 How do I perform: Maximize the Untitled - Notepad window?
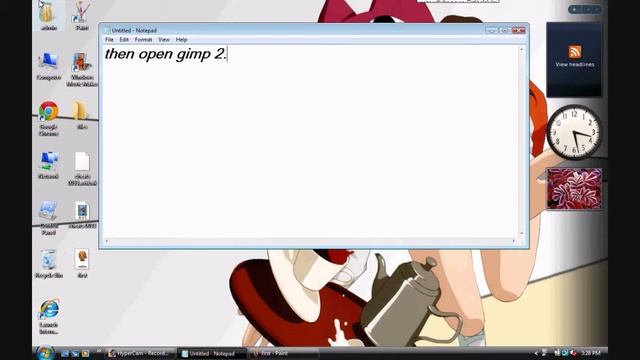pyautogui.click(x=505, y=30)
